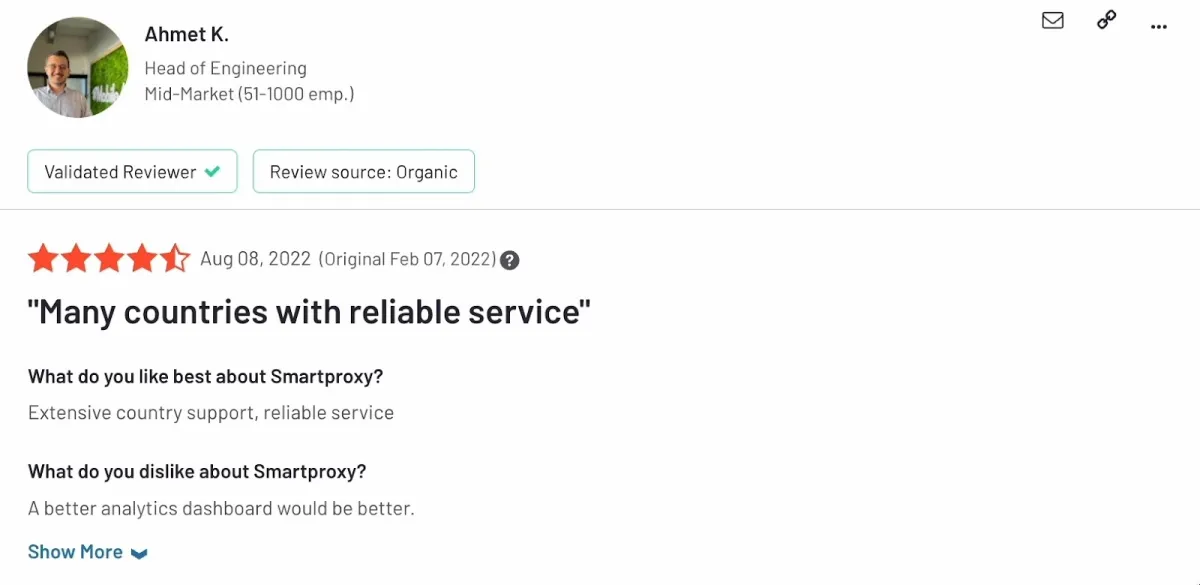Click the Validated Reviewer badge
The image size is (1200, 585).
(x=132, y=171)
